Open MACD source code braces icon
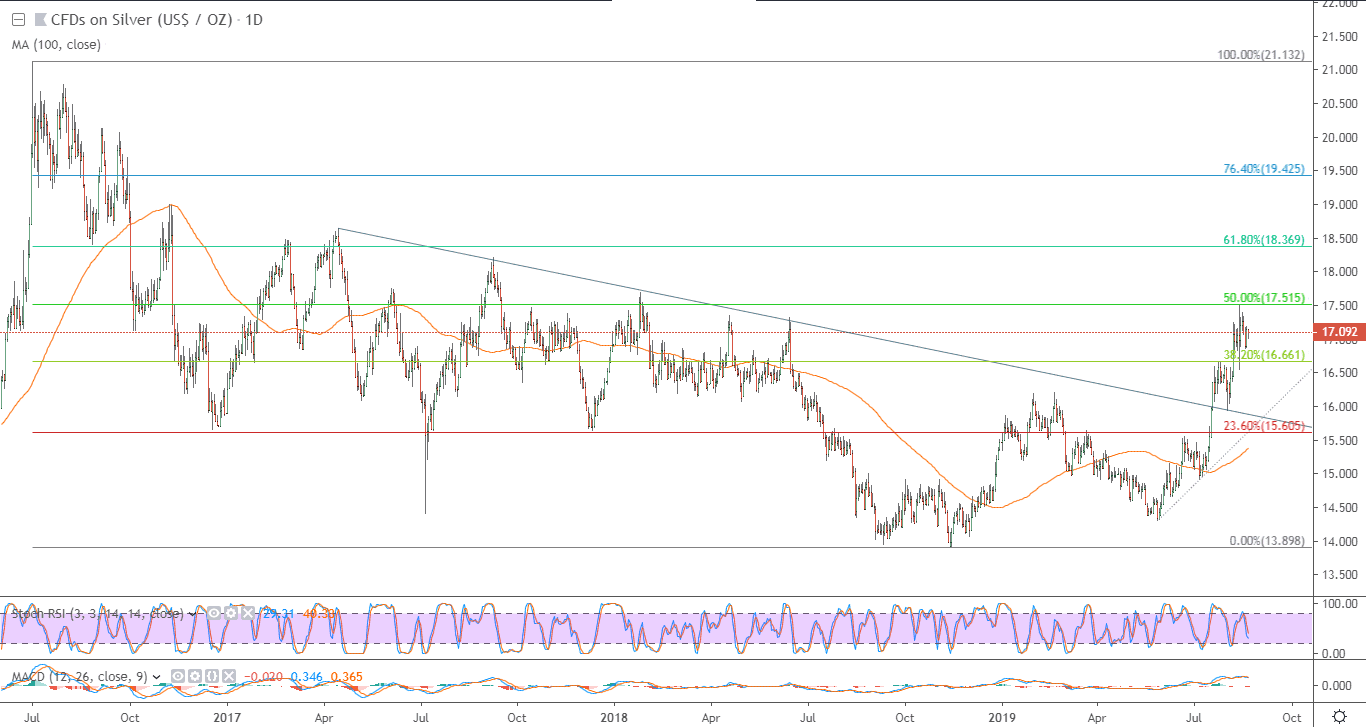 point(213,677)
